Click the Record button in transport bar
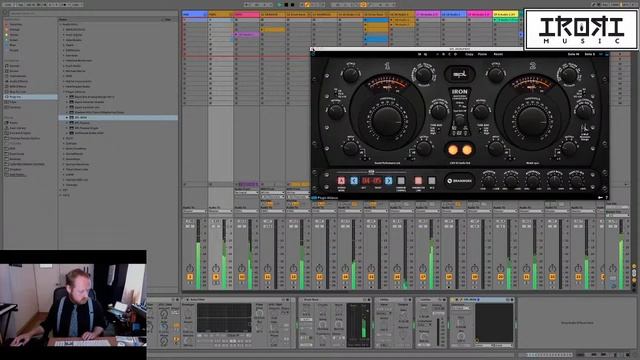This screenshot has width=640, height=360. coord(292,4)
